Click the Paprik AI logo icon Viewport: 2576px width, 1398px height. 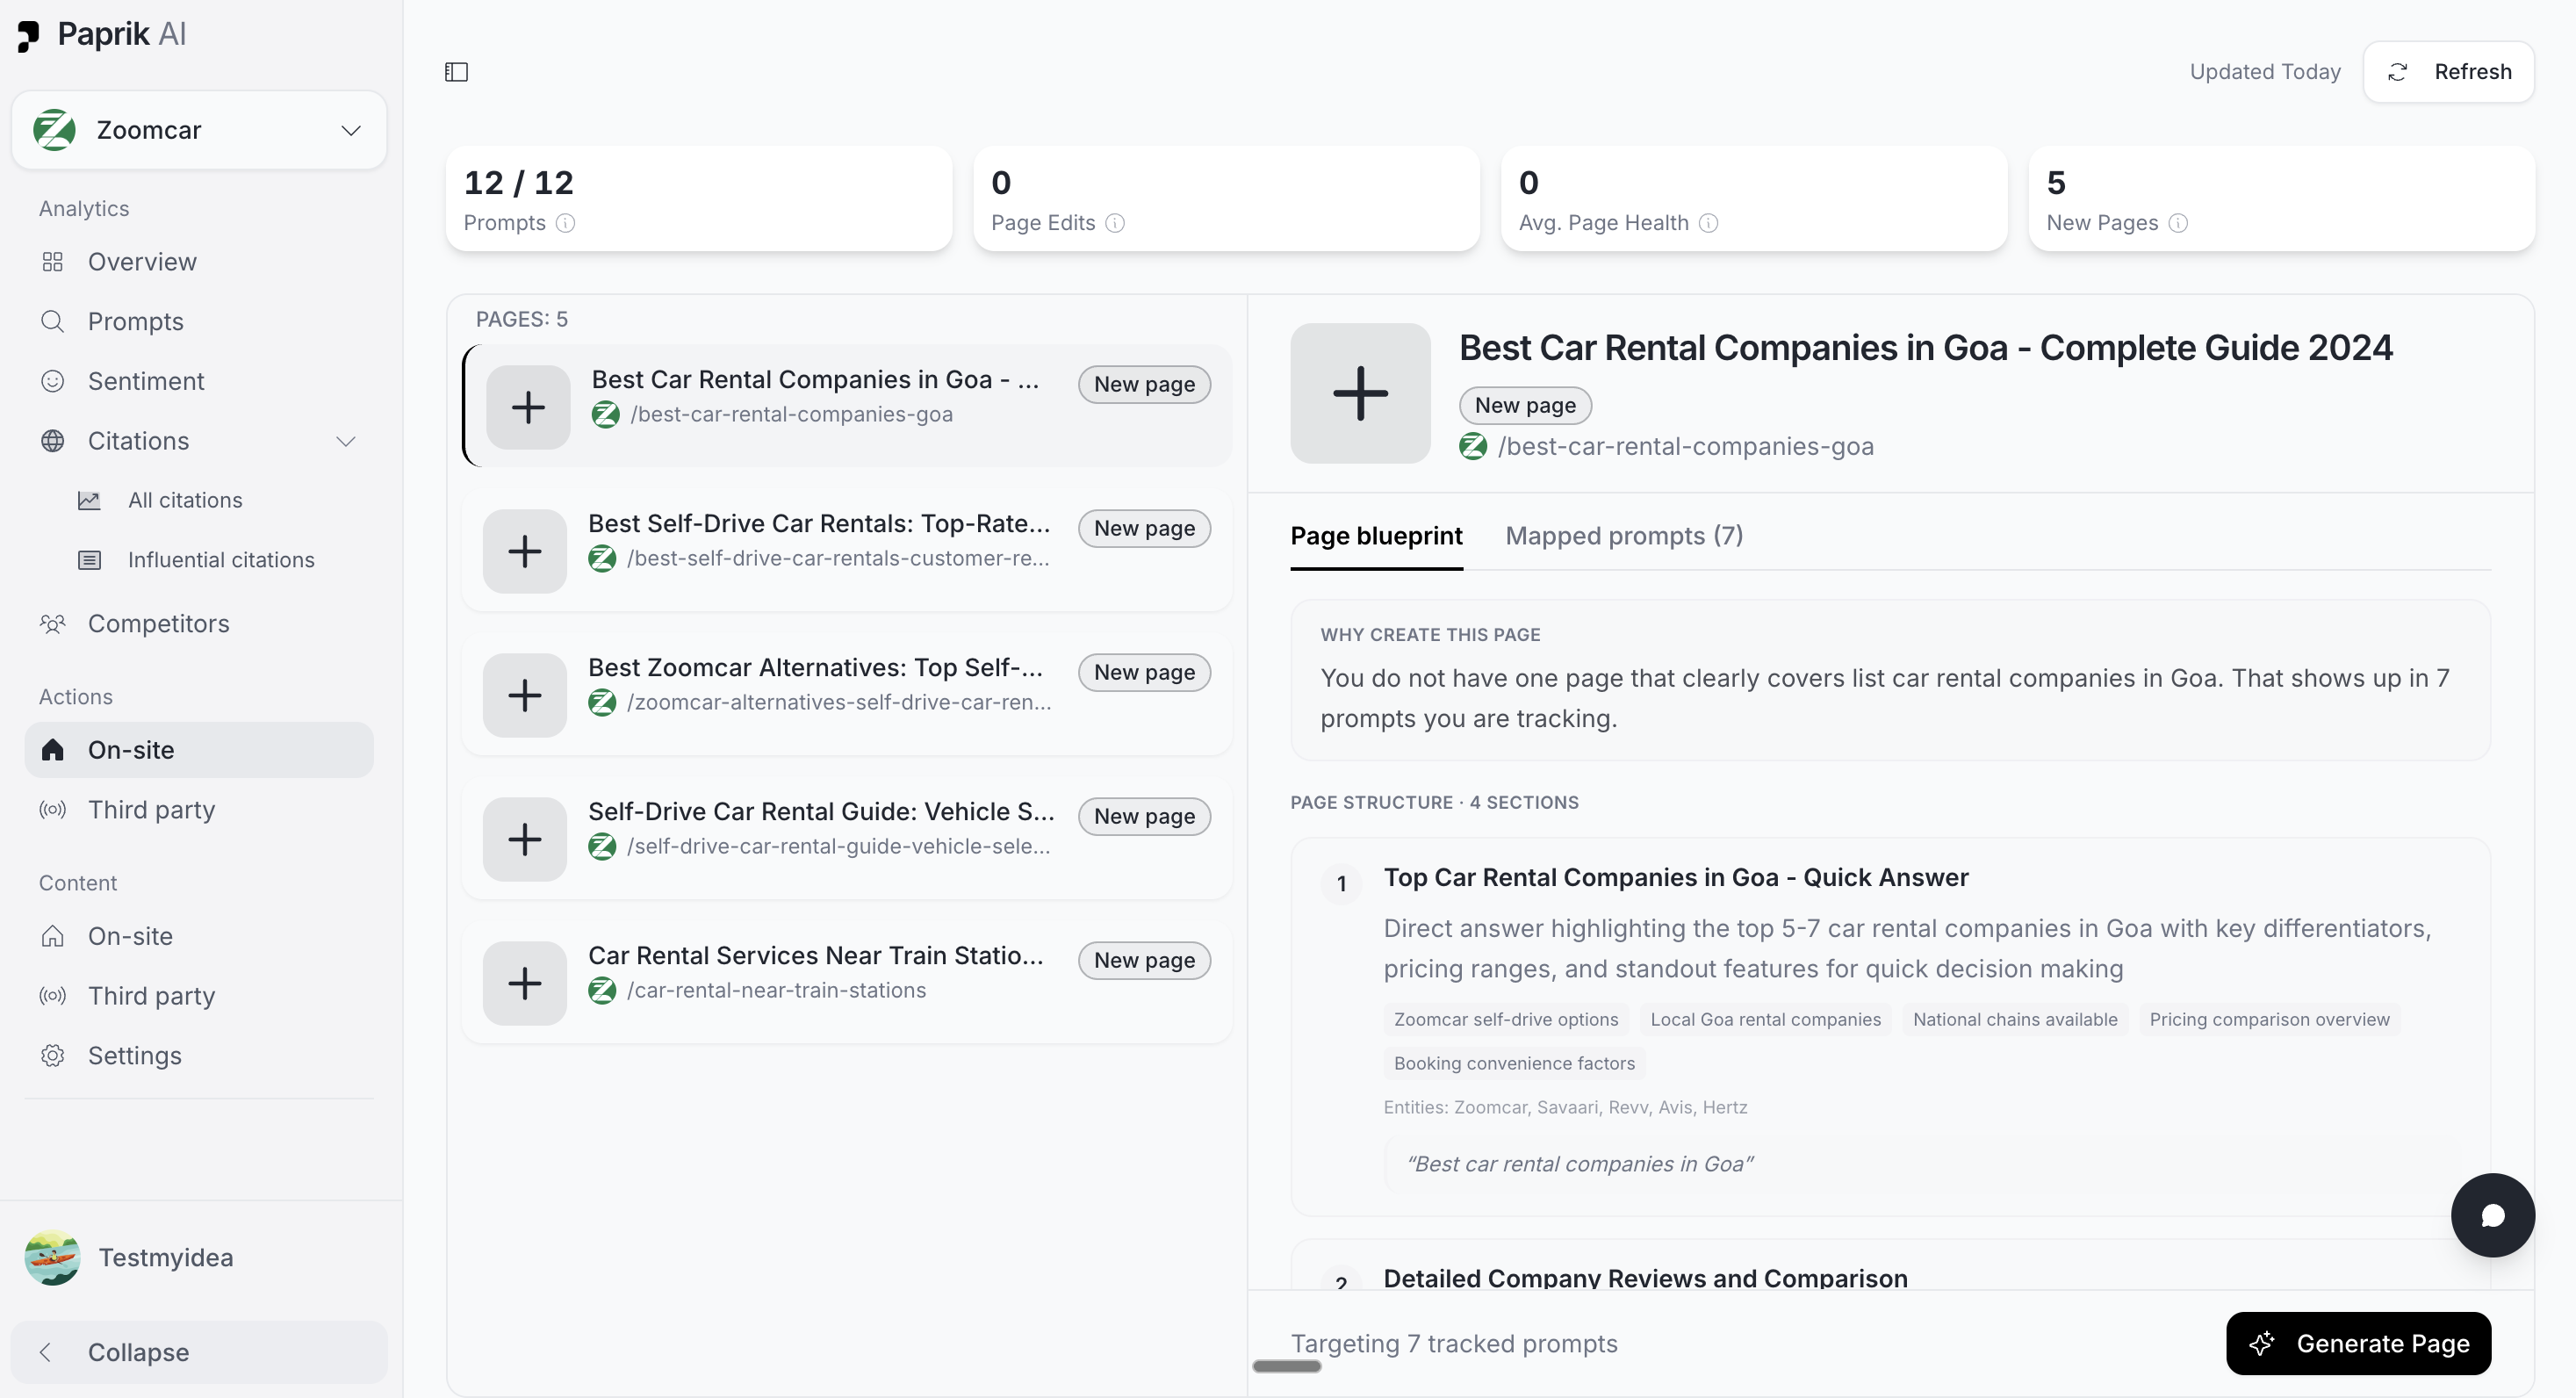(29, 36)
